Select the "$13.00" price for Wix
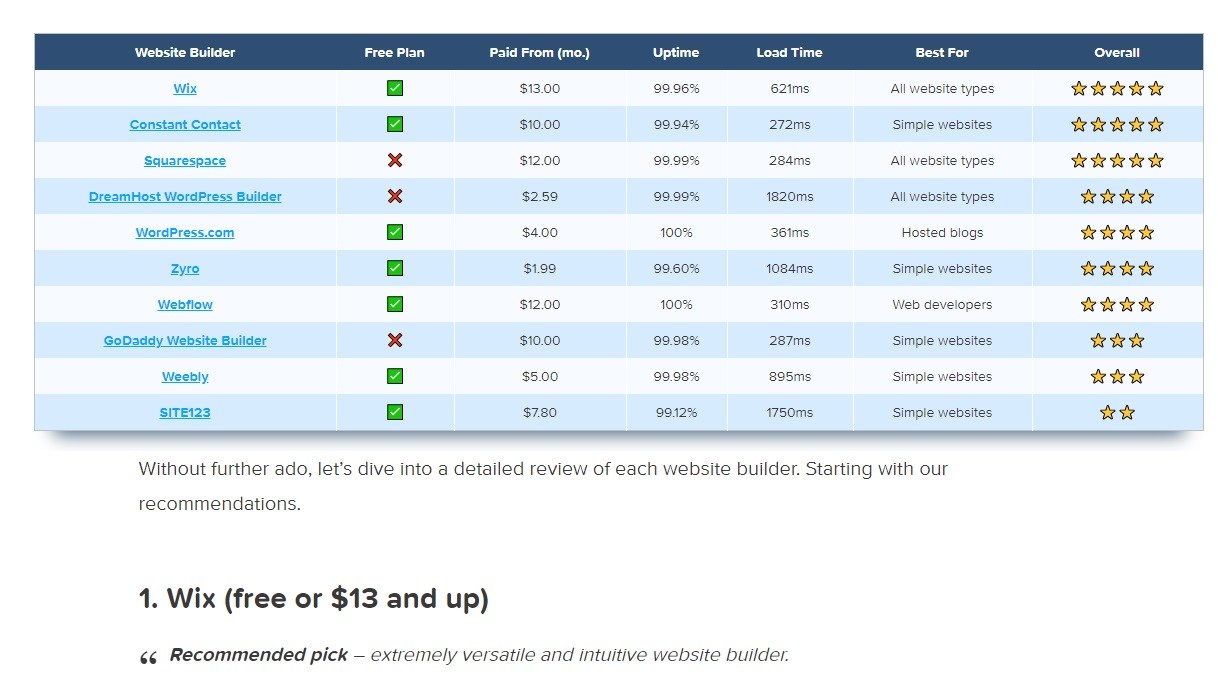 pos(540,89)
